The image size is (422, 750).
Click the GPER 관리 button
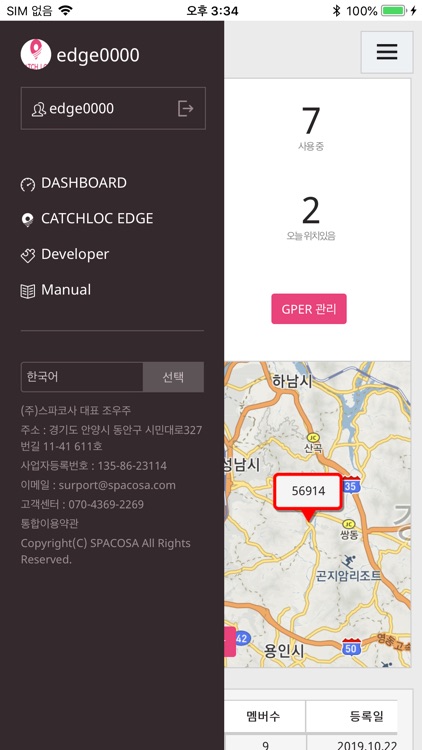click(x=309, y=309)
